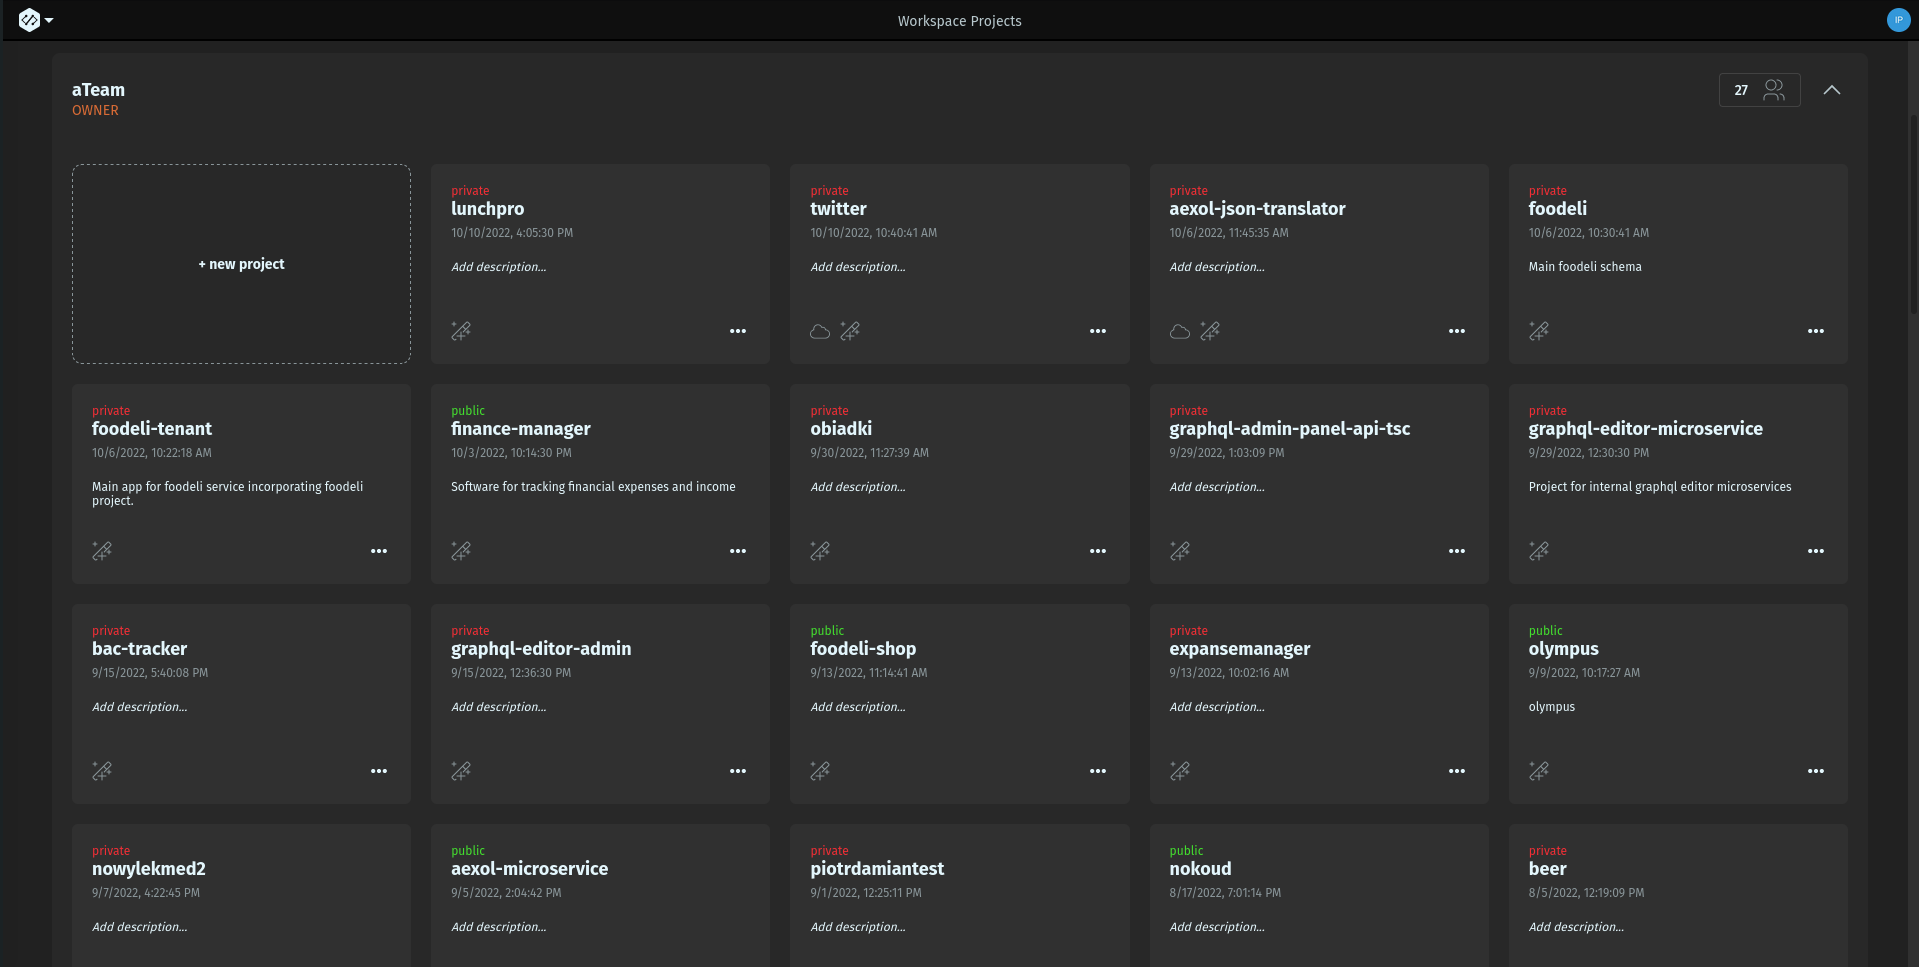Screen dimensions: 1919x967
Task: Click magic wand icon on olympus card
Action: point(1539,771)
